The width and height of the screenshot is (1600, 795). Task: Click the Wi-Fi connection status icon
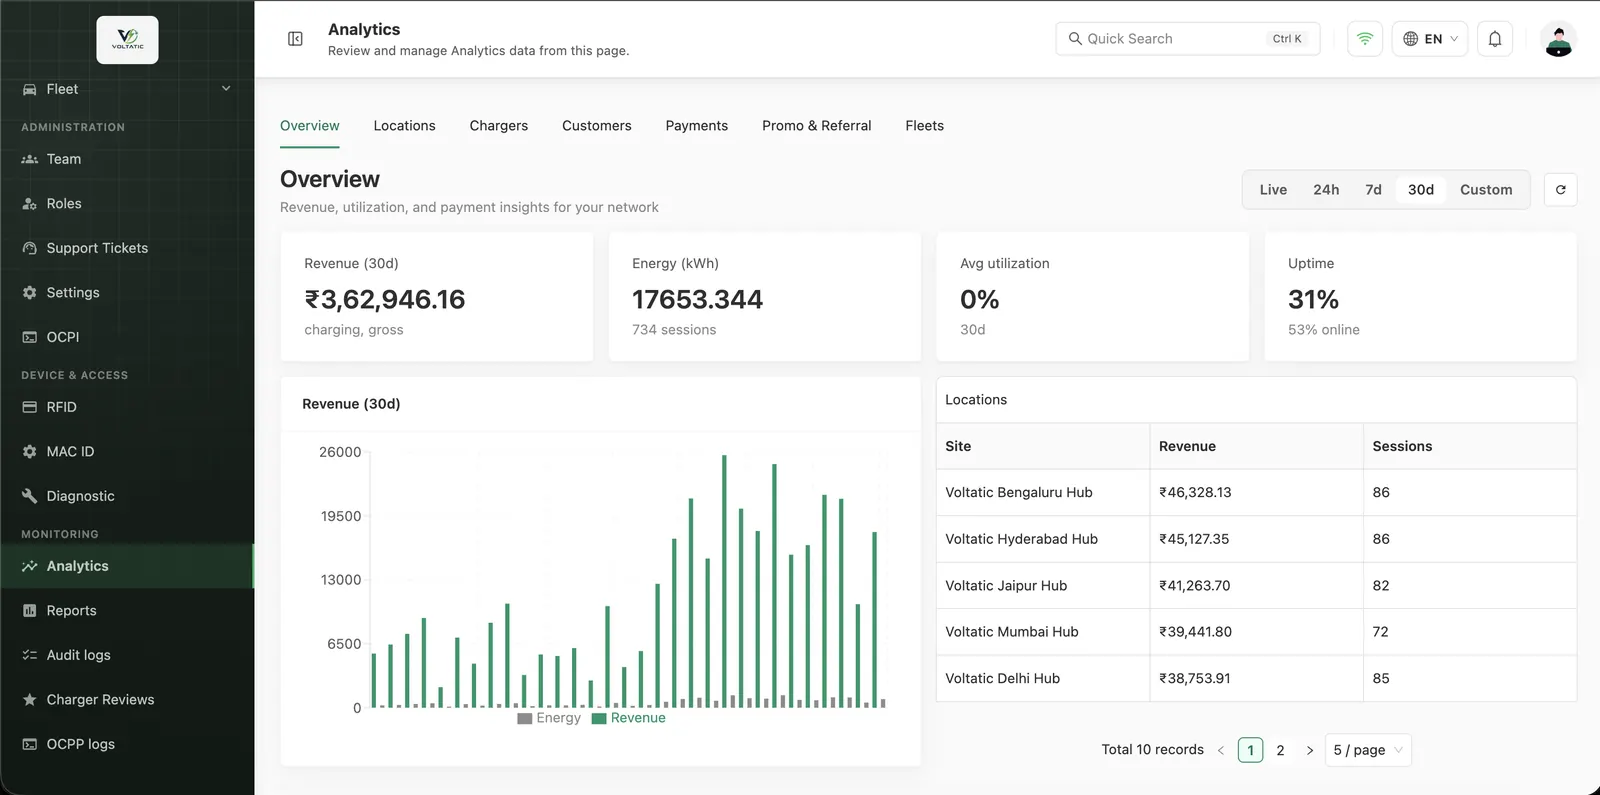coord(1365,39)
